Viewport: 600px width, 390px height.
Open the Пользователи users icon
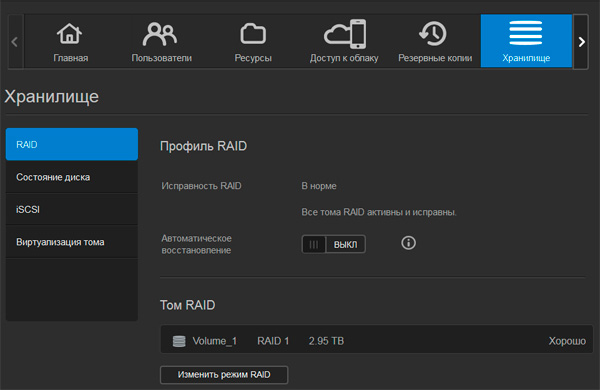pos(160,34)
